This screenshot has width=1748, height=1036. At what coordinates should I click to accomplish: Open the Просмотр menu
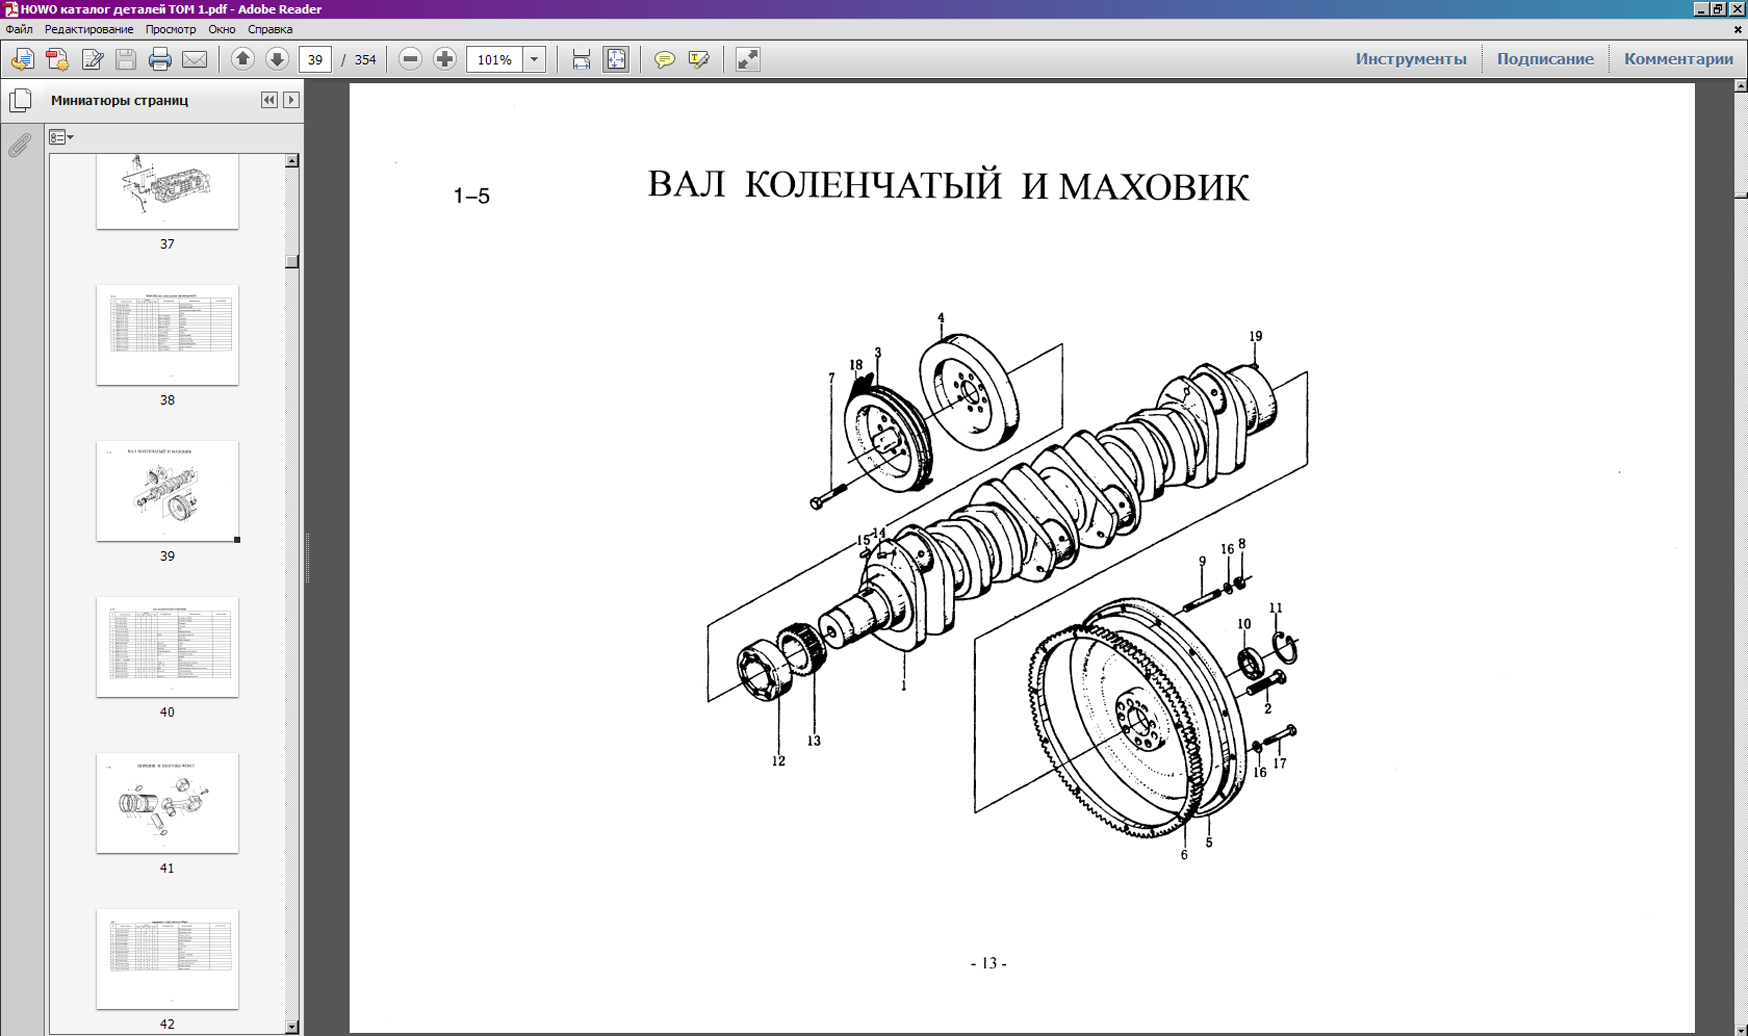[x=170, y=30]
